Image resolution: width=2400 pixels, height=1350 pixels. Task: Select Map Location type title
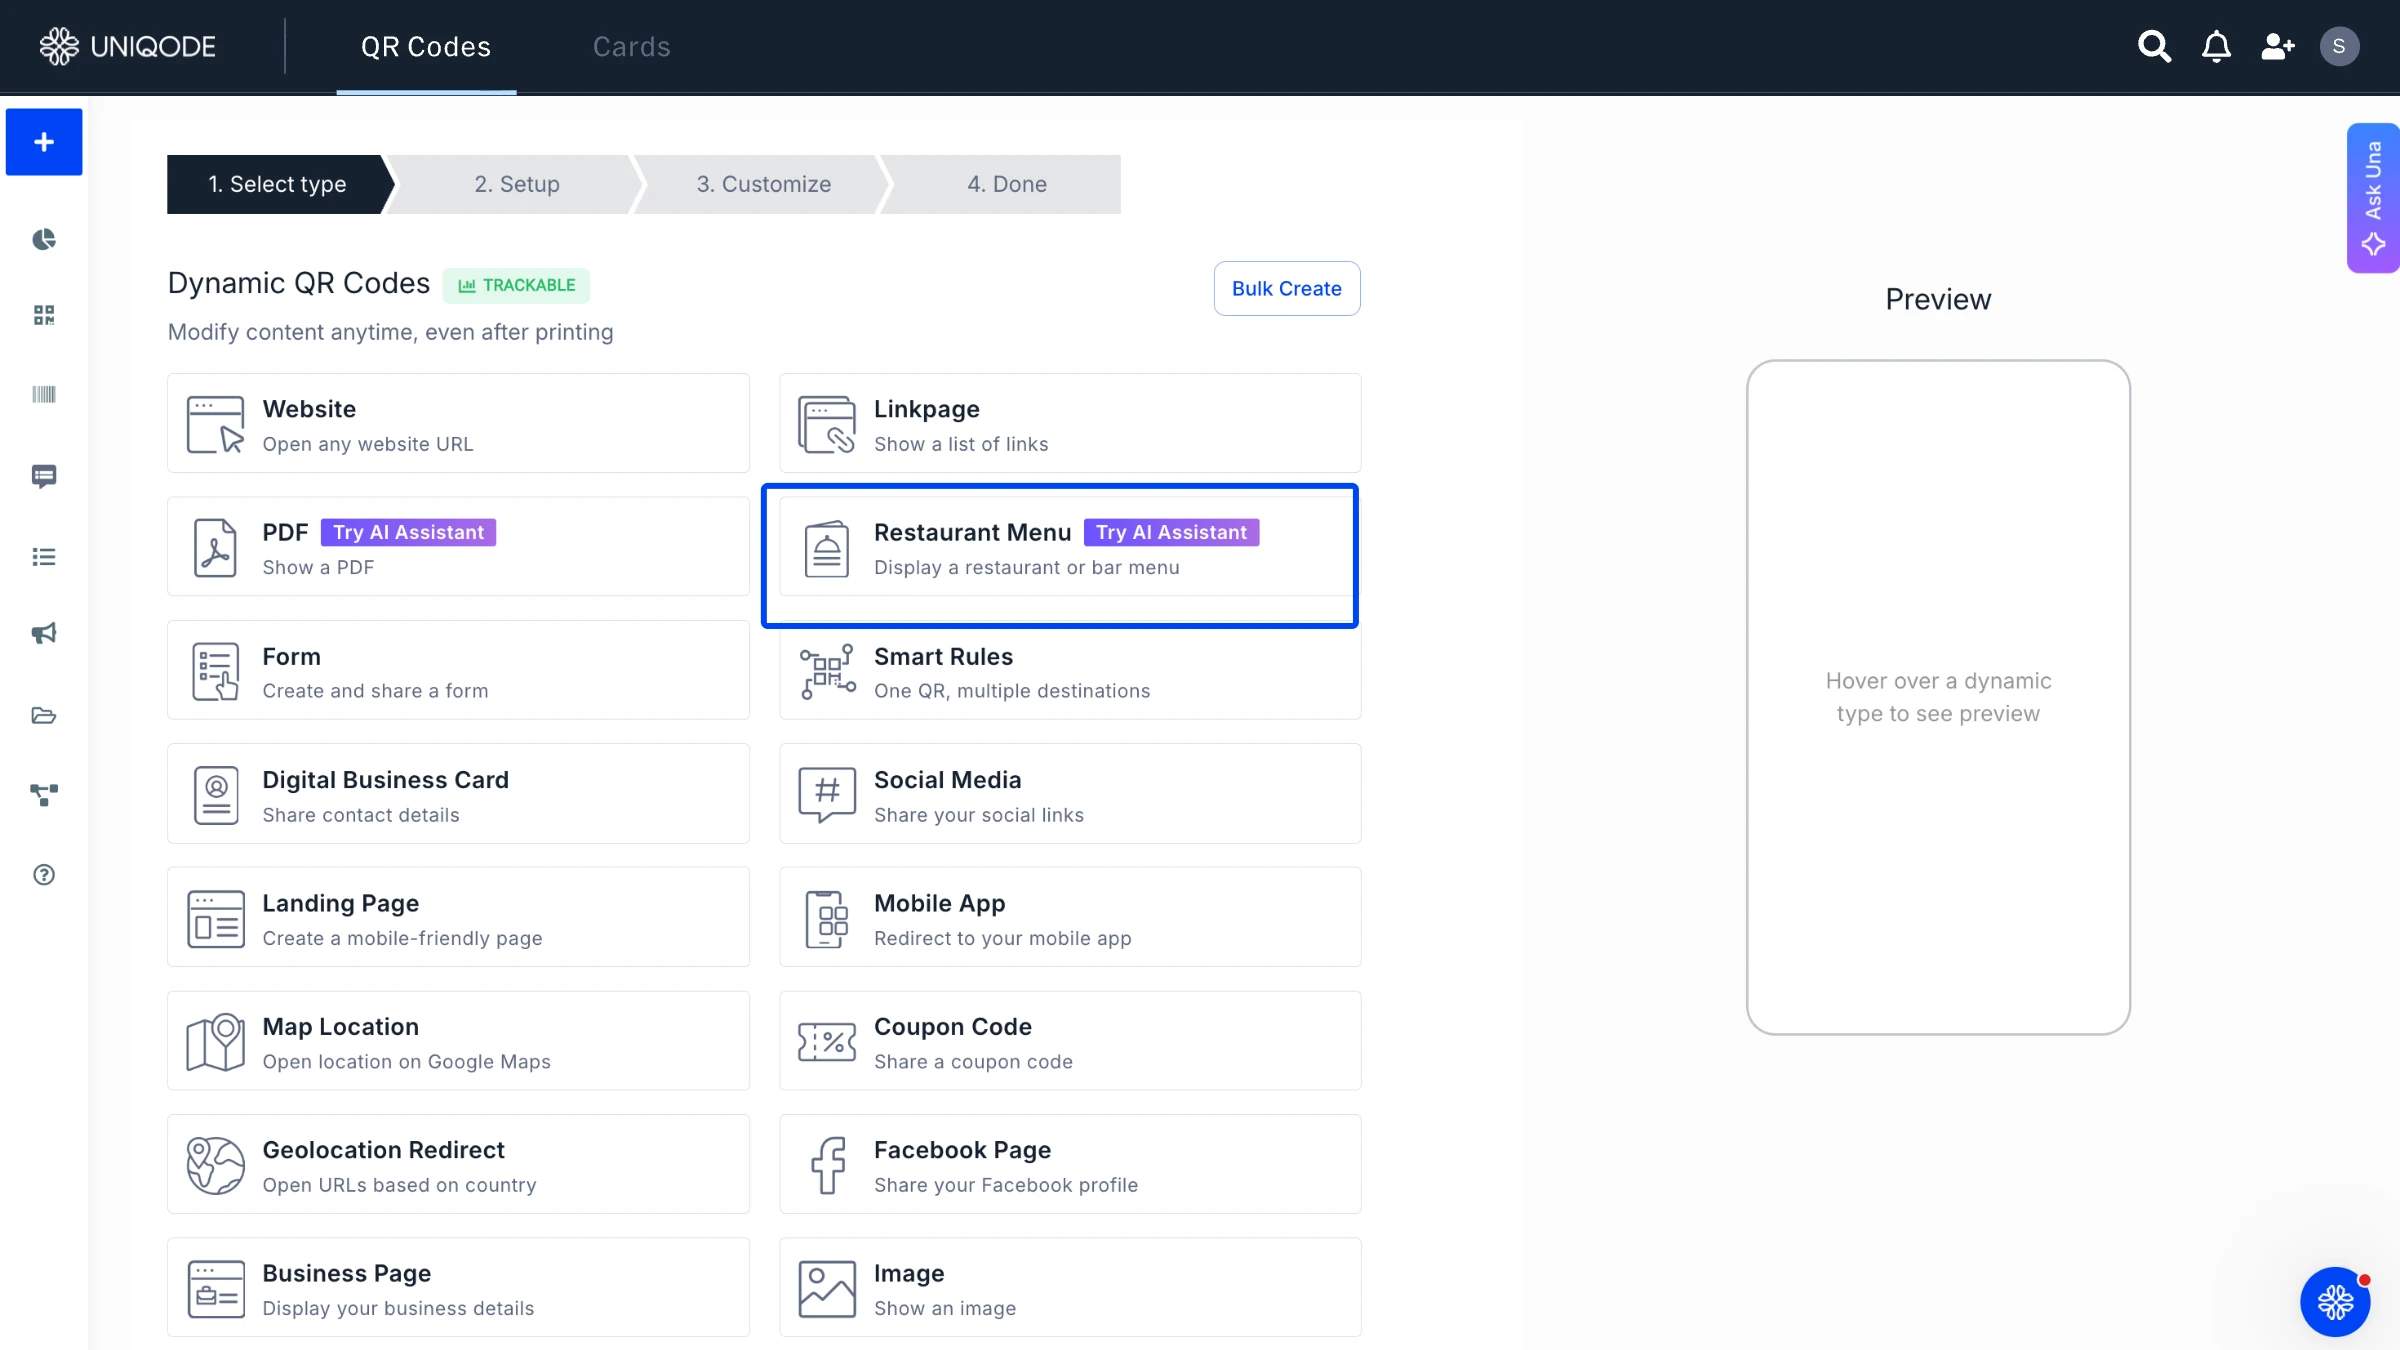pos(340,1027)
